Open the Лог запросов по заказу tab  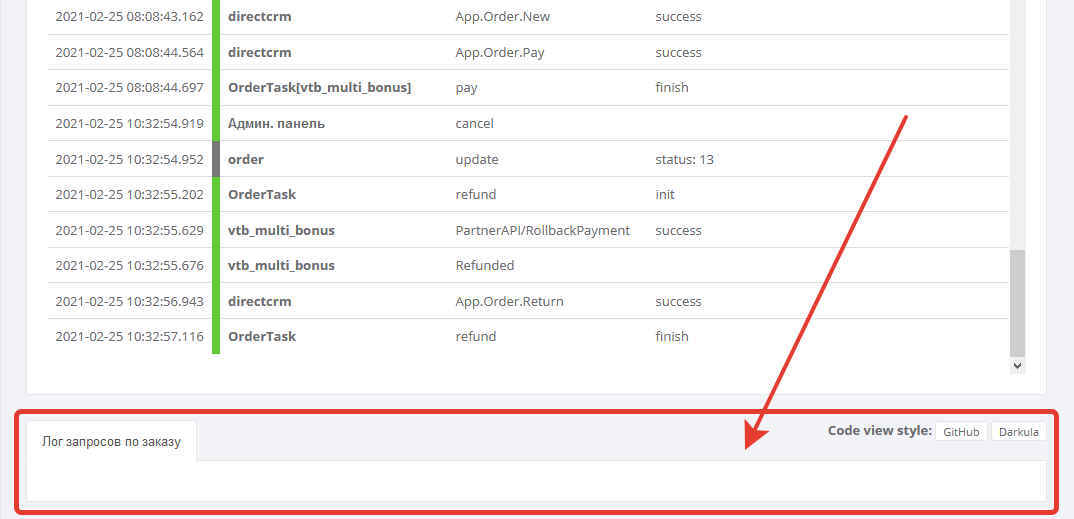(111, 441)
